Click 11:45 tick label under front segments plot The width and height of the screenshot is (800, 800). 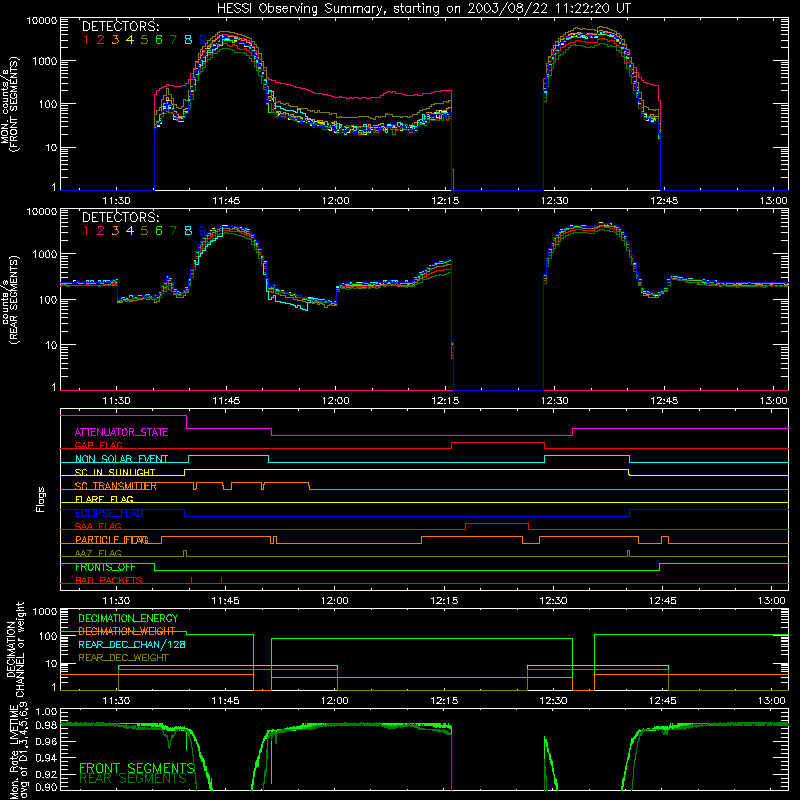click(x=226, y=201)
